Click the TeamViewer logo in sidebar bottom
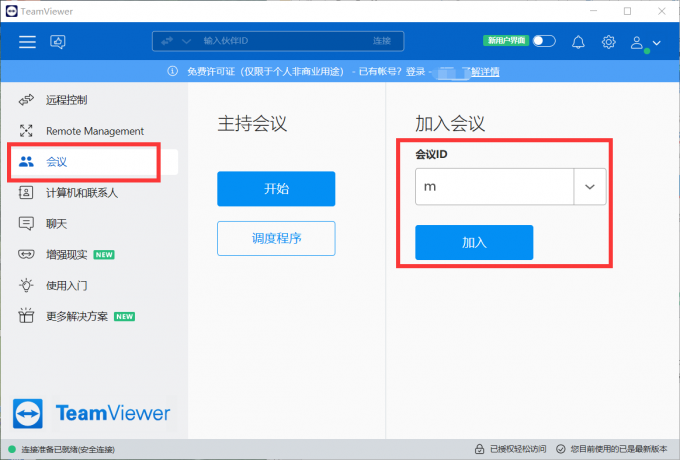Viewport: 680px width, 460px height. [92, 413]
